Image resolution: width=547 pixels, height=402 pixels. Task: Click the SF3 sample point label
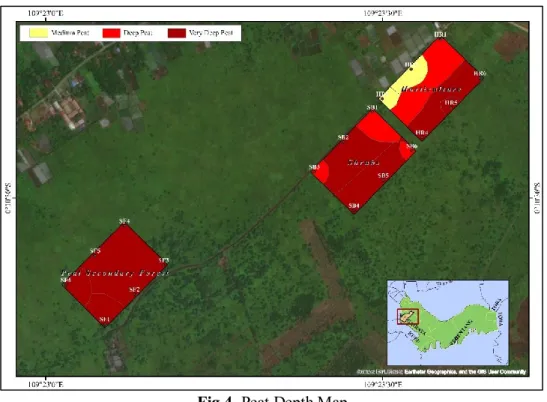[x=164, y=260]
